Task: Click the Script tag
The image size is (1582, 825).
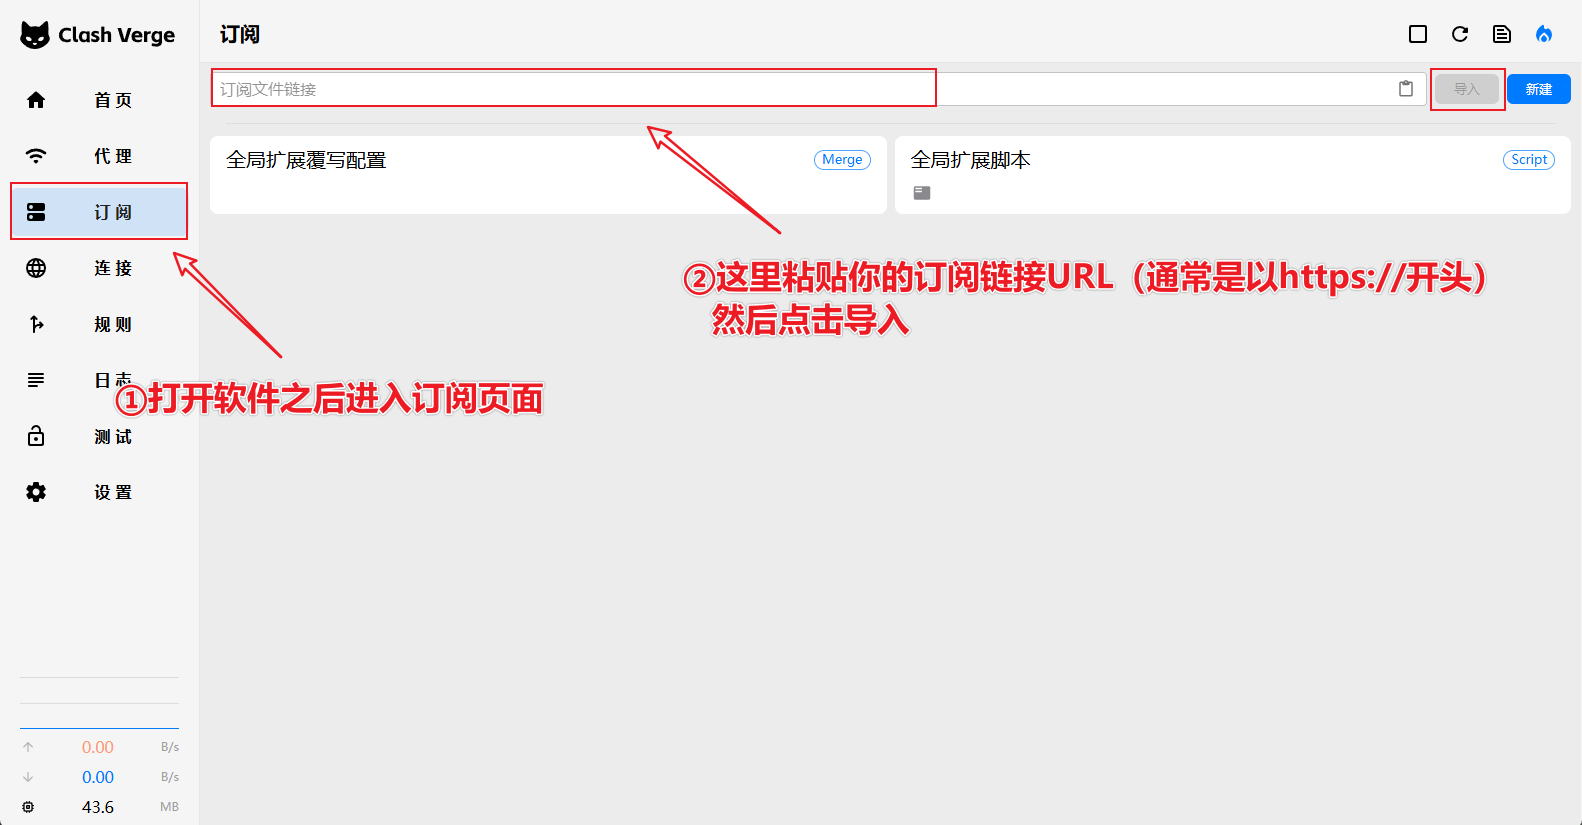Action: [1529, 160]
